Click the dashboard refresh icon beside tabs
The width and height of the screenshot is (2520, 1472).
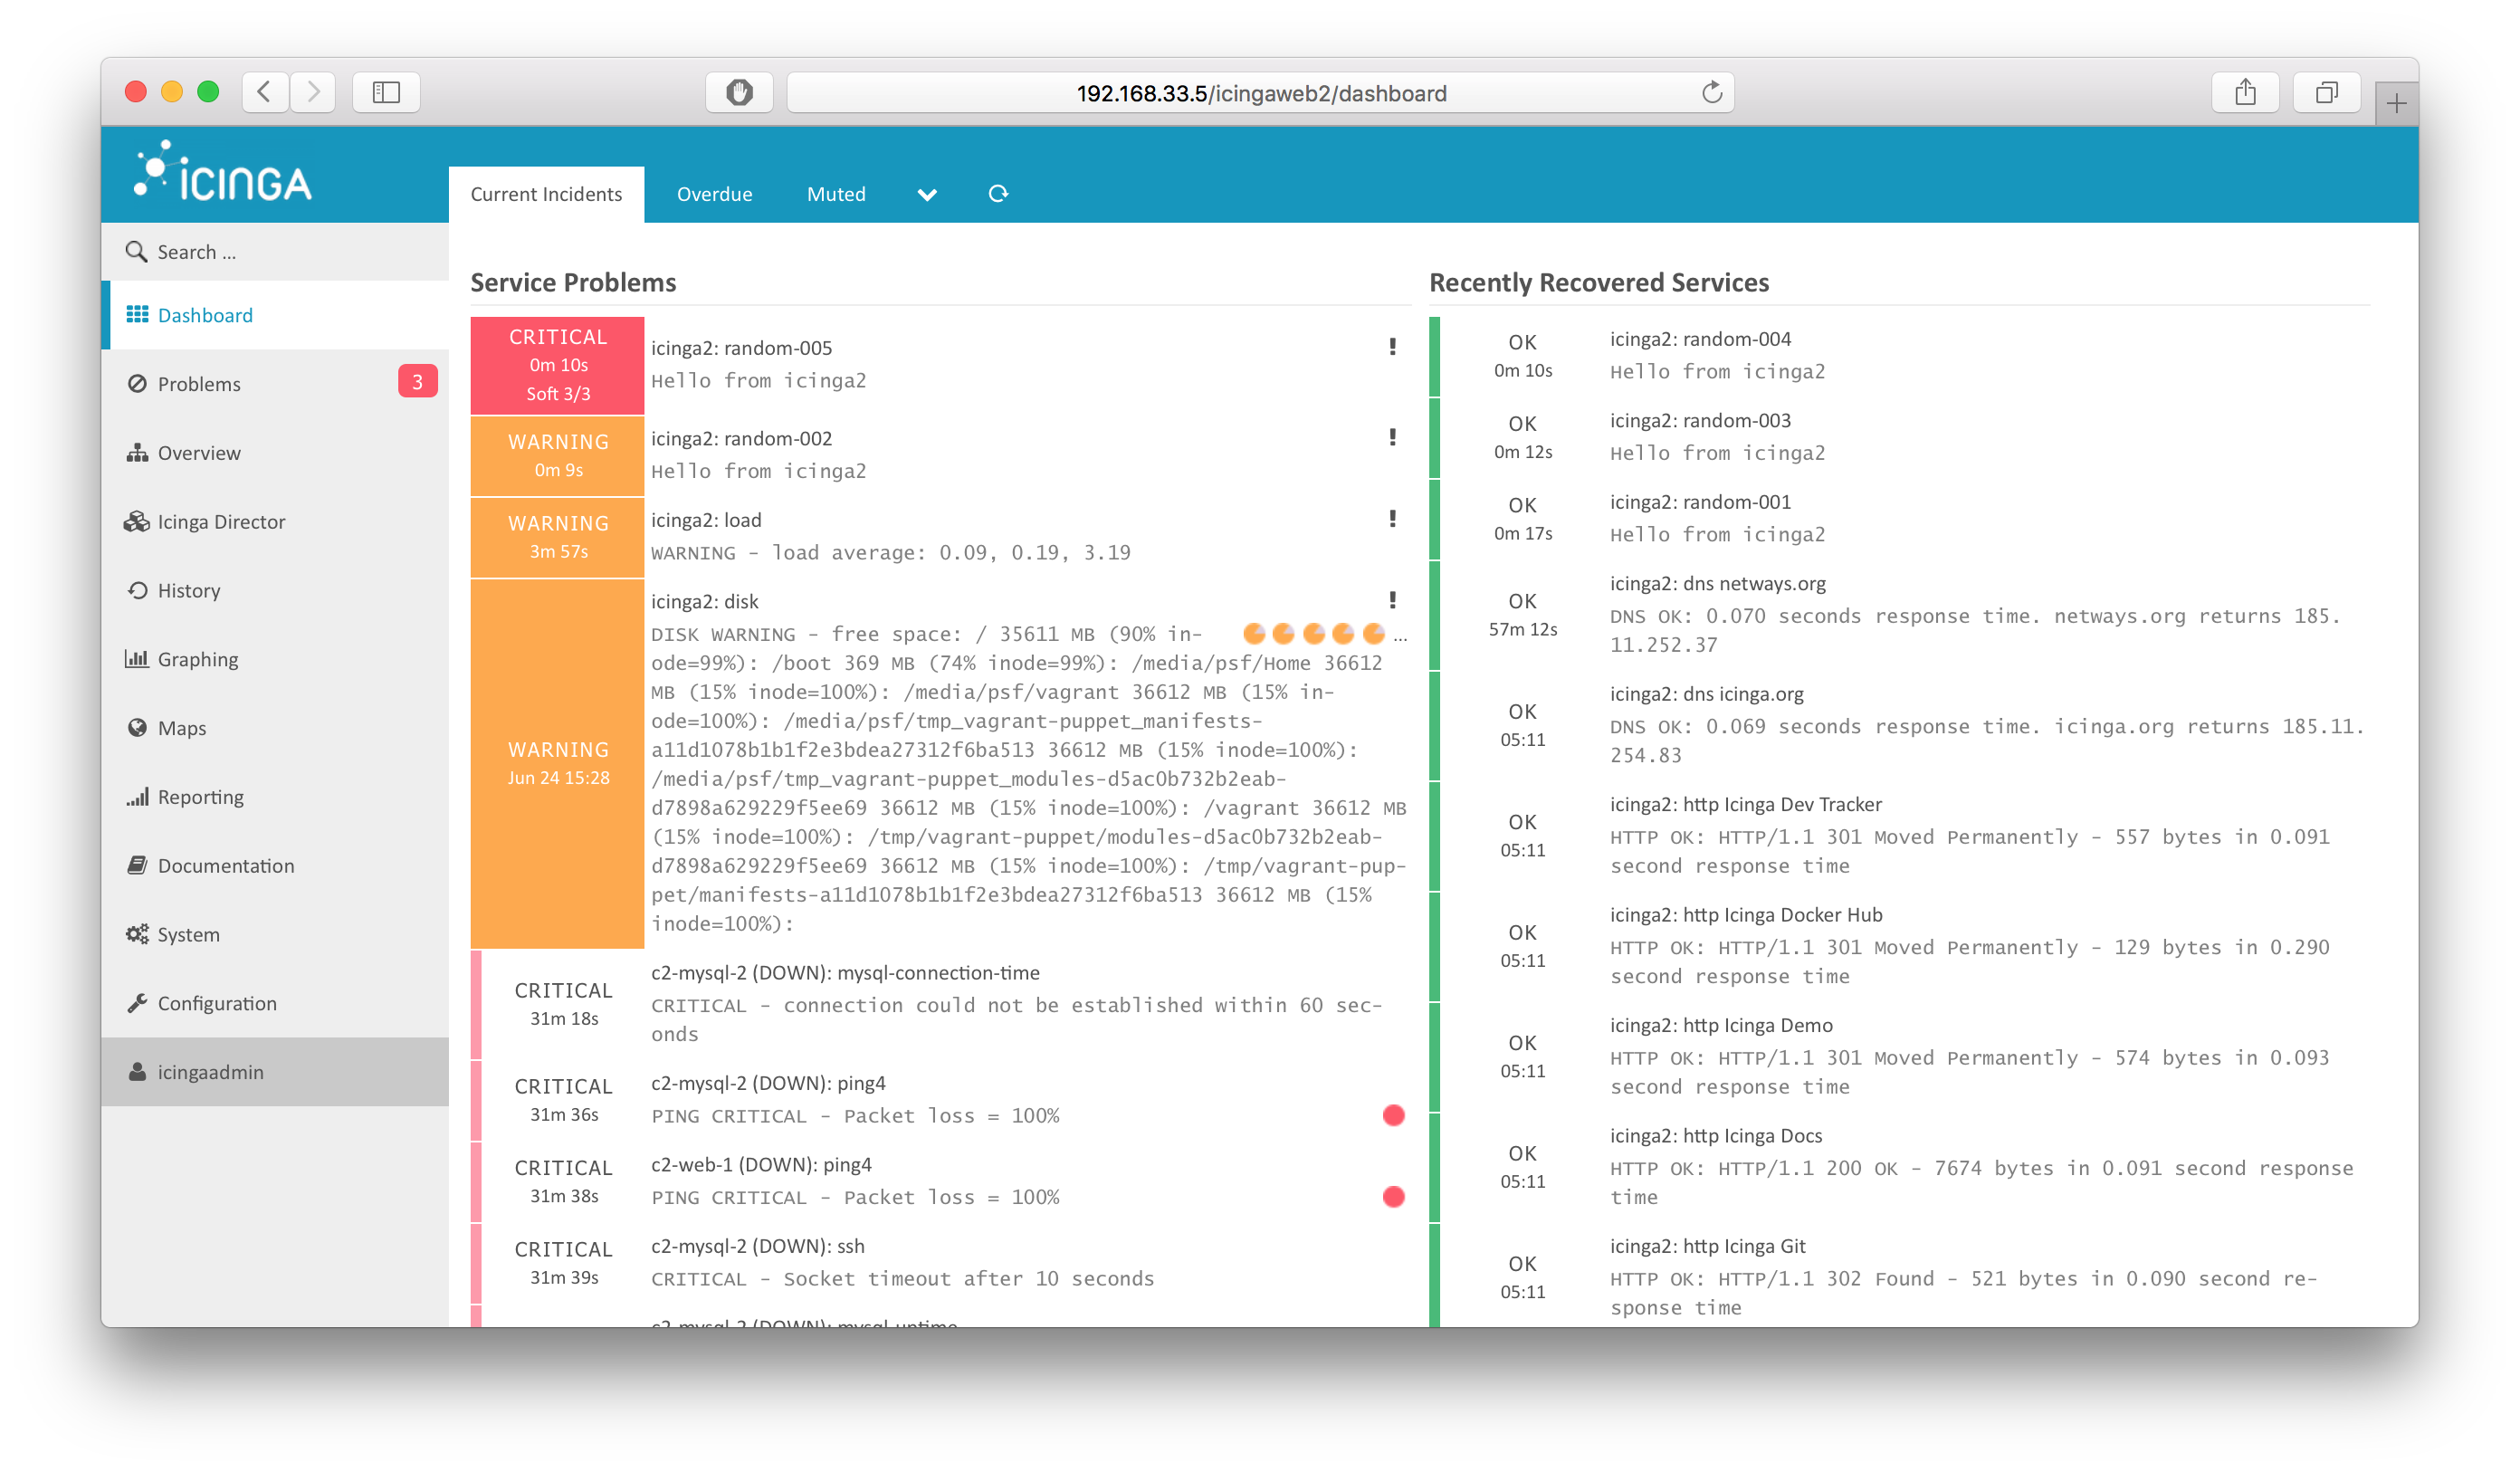(x=997, y=194)
